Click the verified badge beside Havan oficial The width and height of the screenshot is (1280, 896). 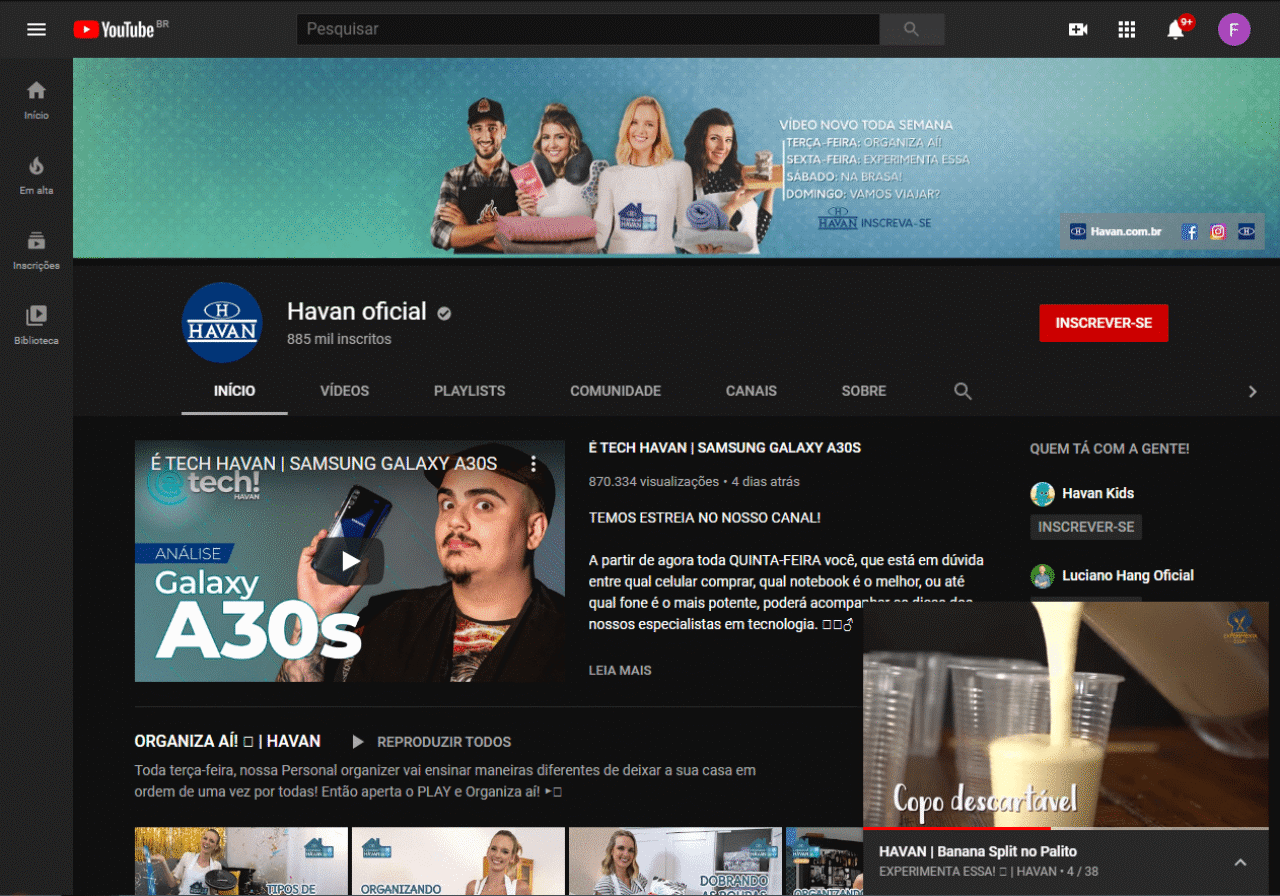tap(444, 313)
